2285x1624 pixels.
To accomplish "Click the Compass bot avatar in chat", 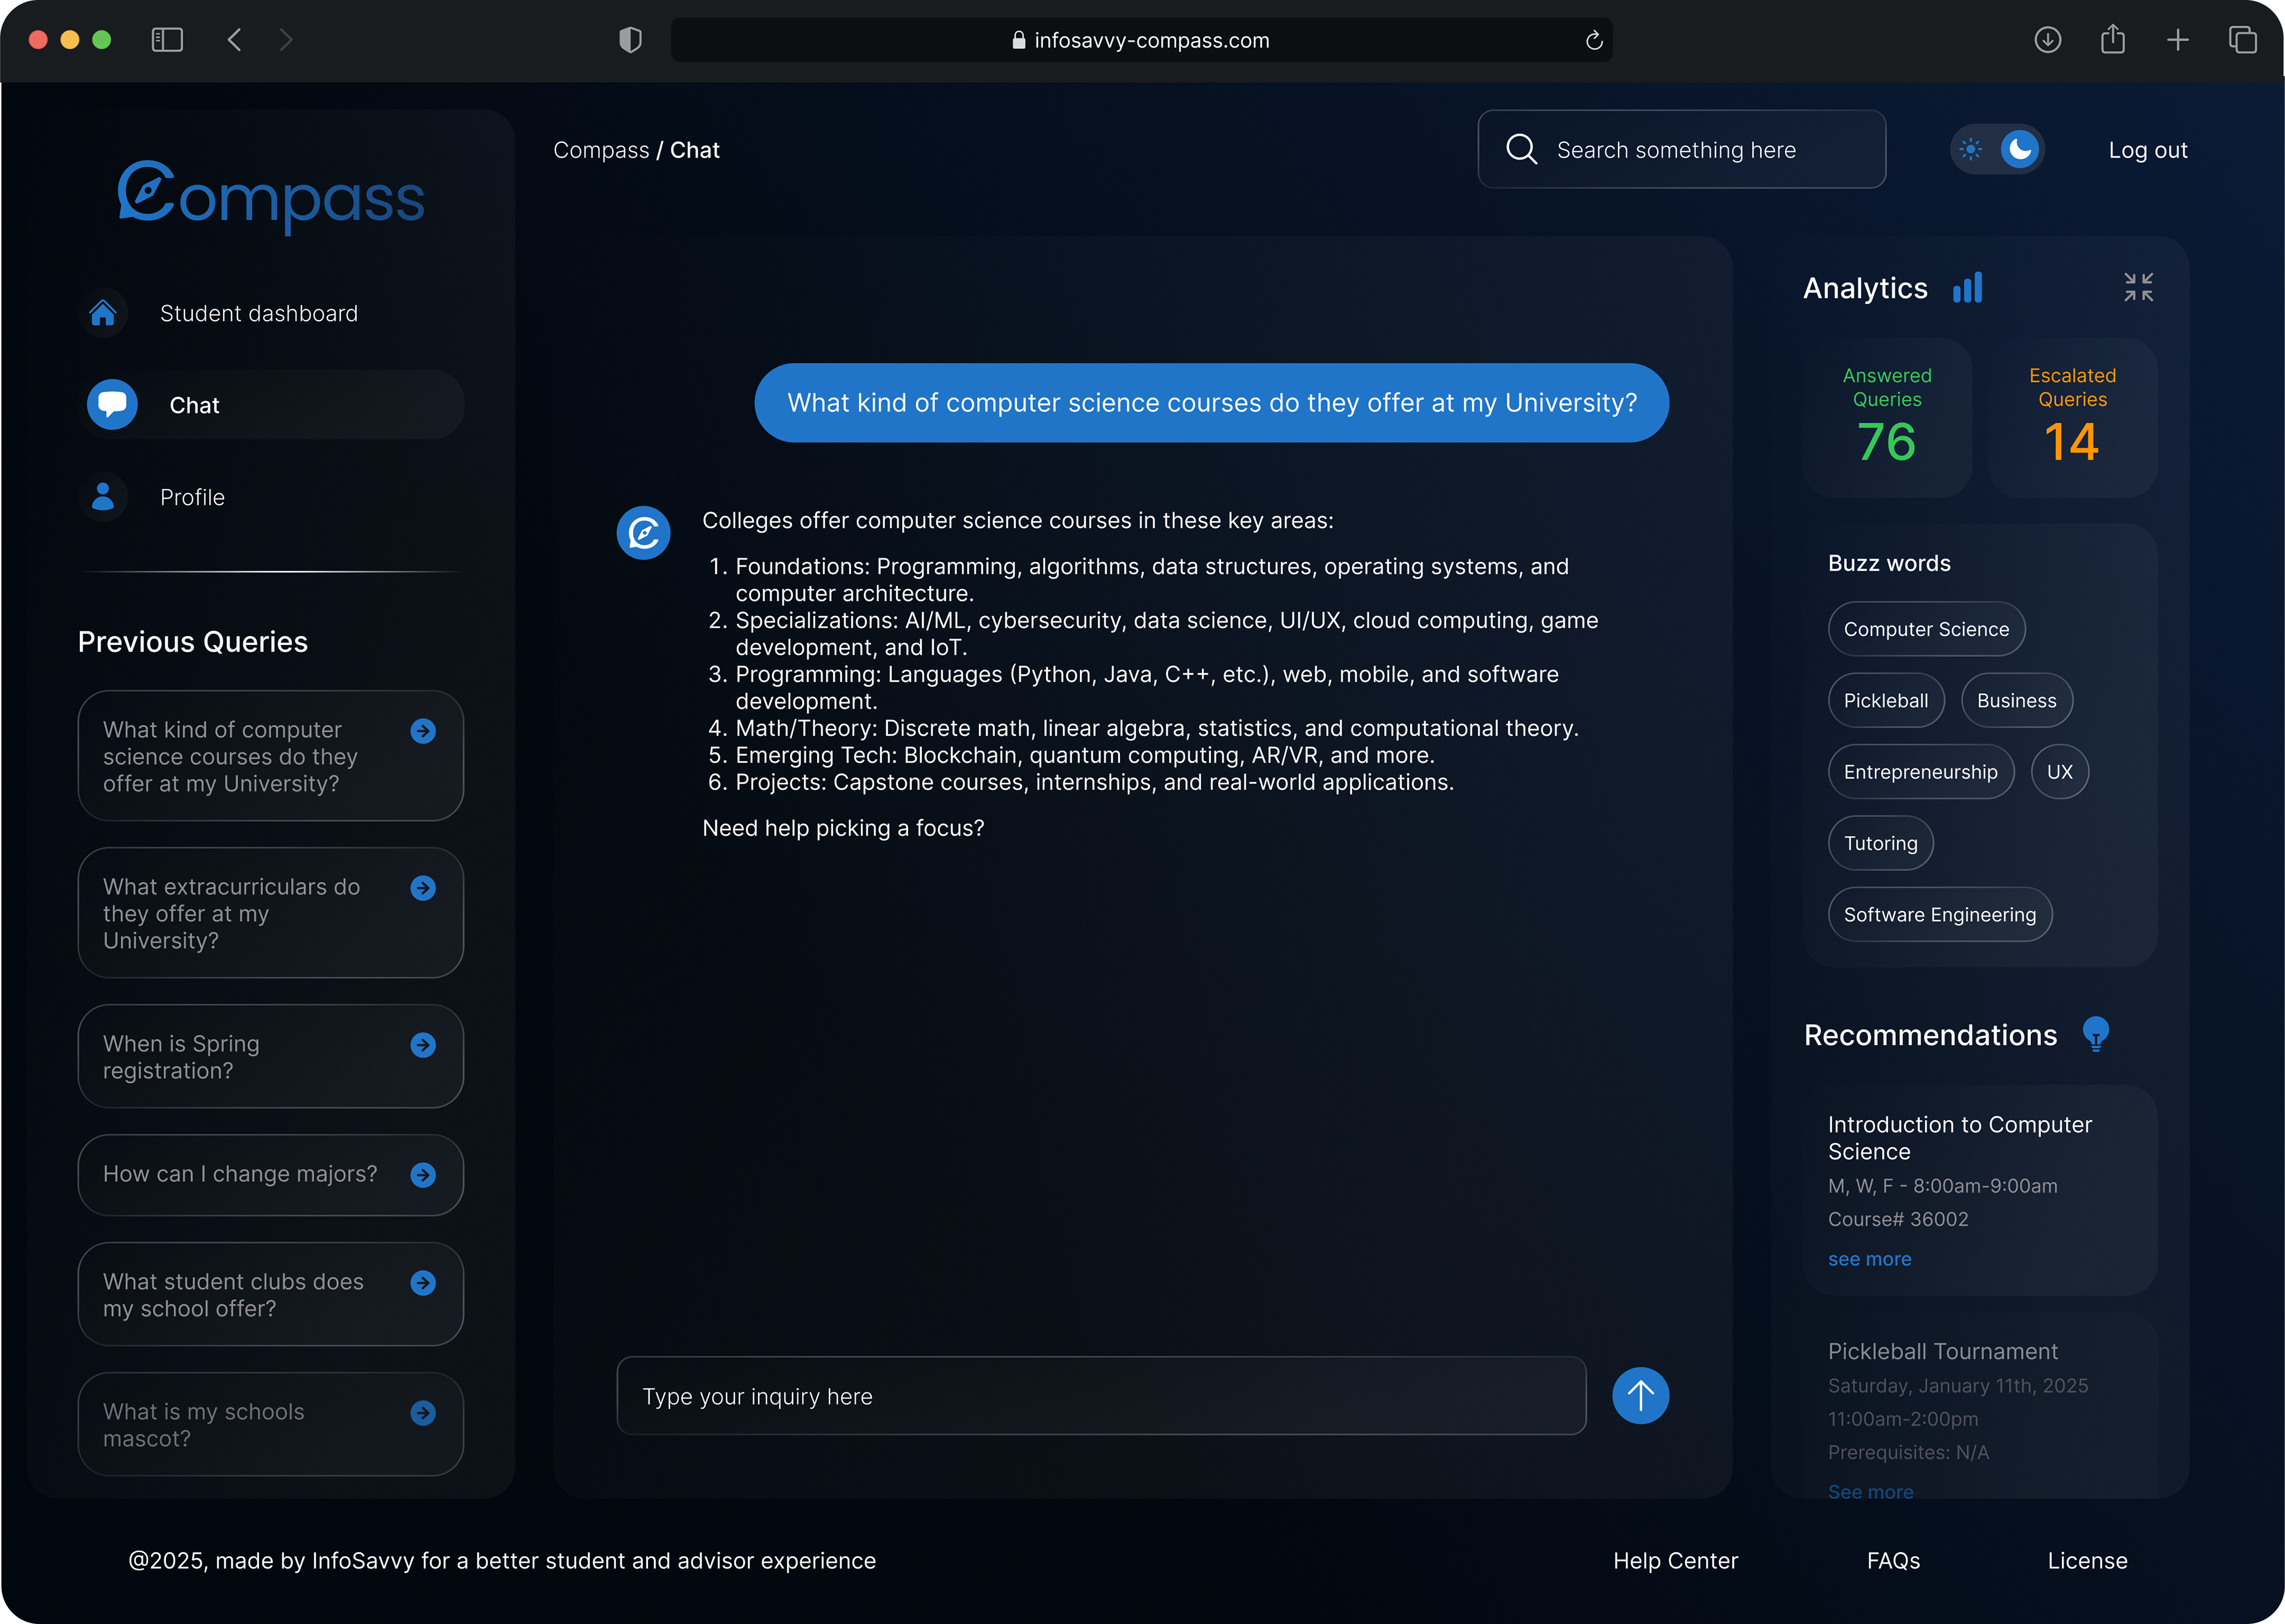I will coord(643,533).
